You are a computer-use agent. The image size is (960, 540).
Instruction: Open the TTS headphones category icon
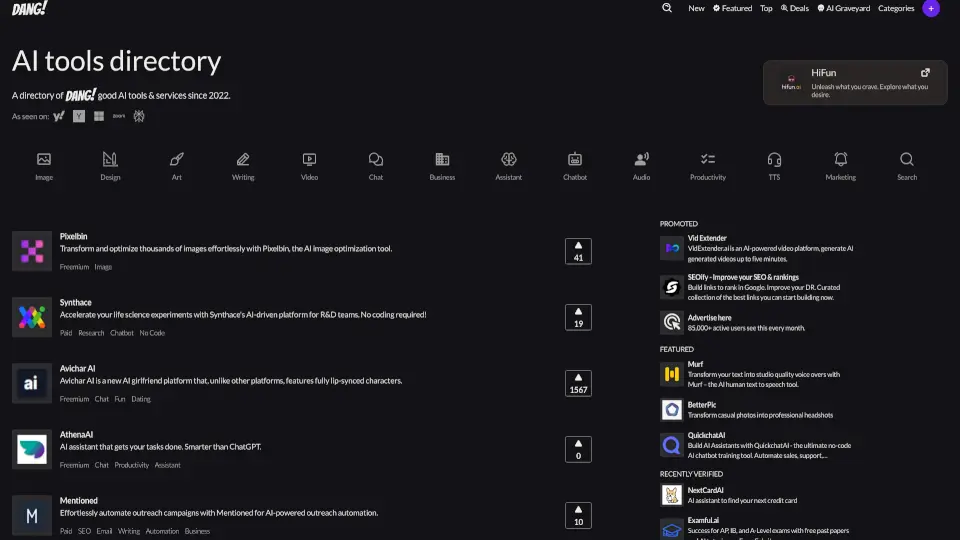pyautogui.click(x=774, y=160)
